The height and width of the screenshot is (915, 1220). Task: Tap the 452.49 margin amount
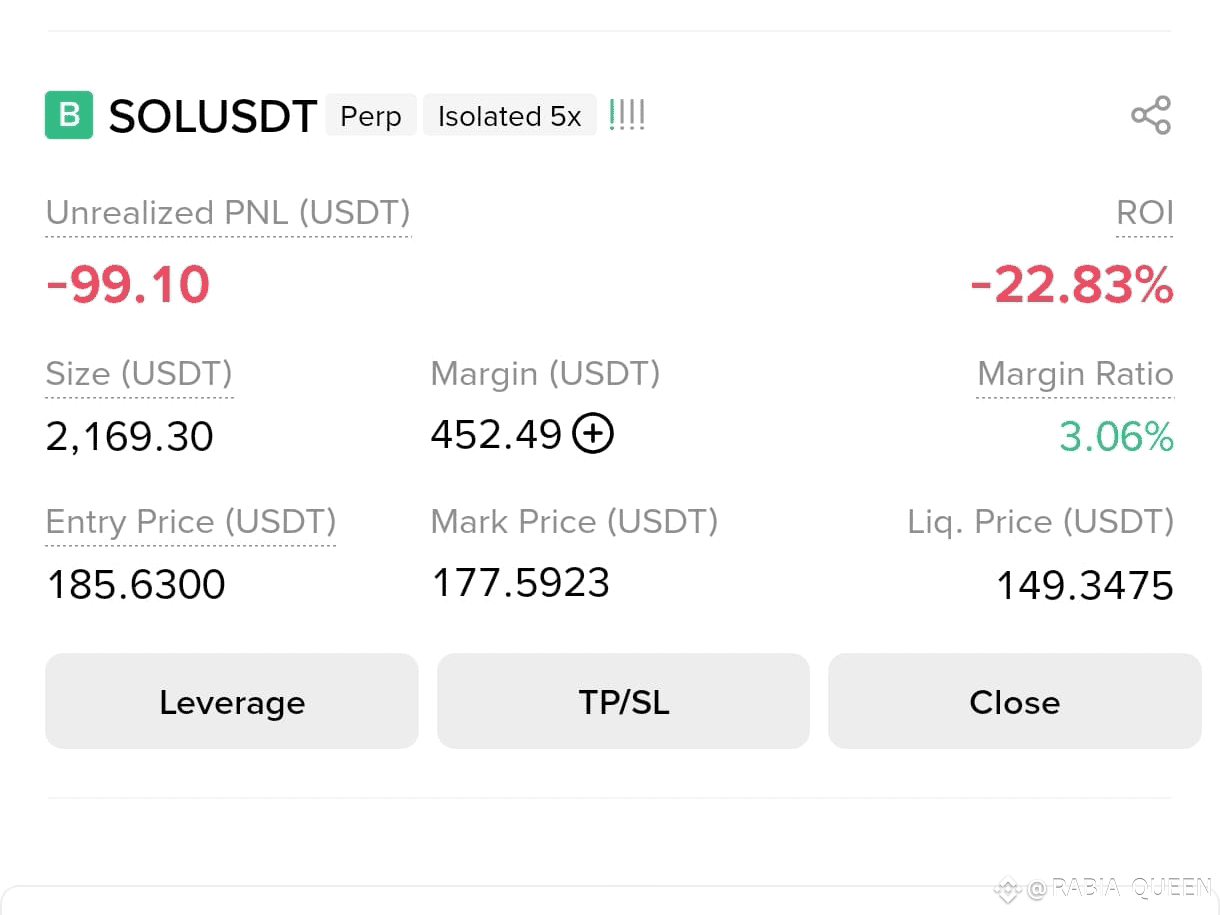click(496, 434)
